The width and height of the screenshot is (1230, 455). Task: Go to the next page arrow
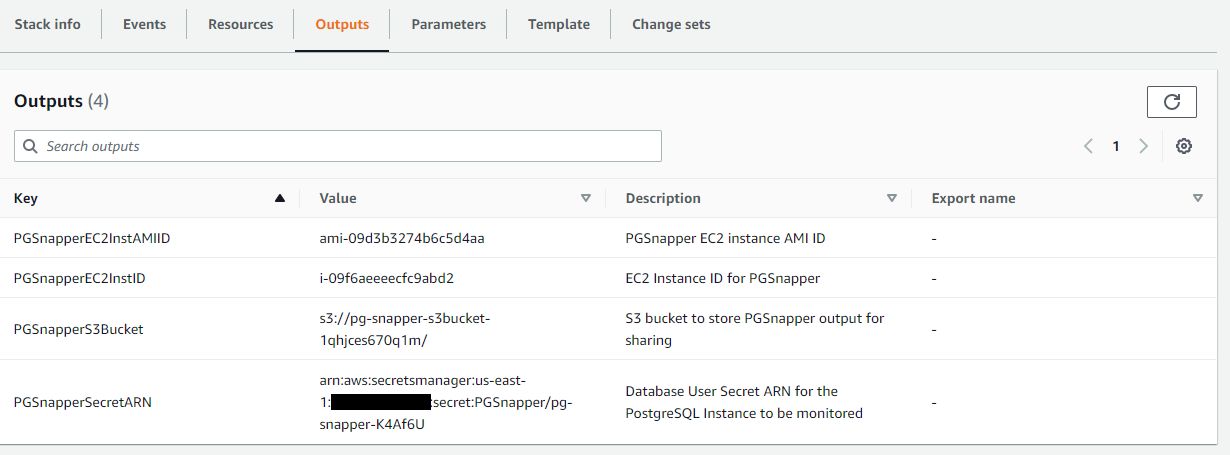1143,146
